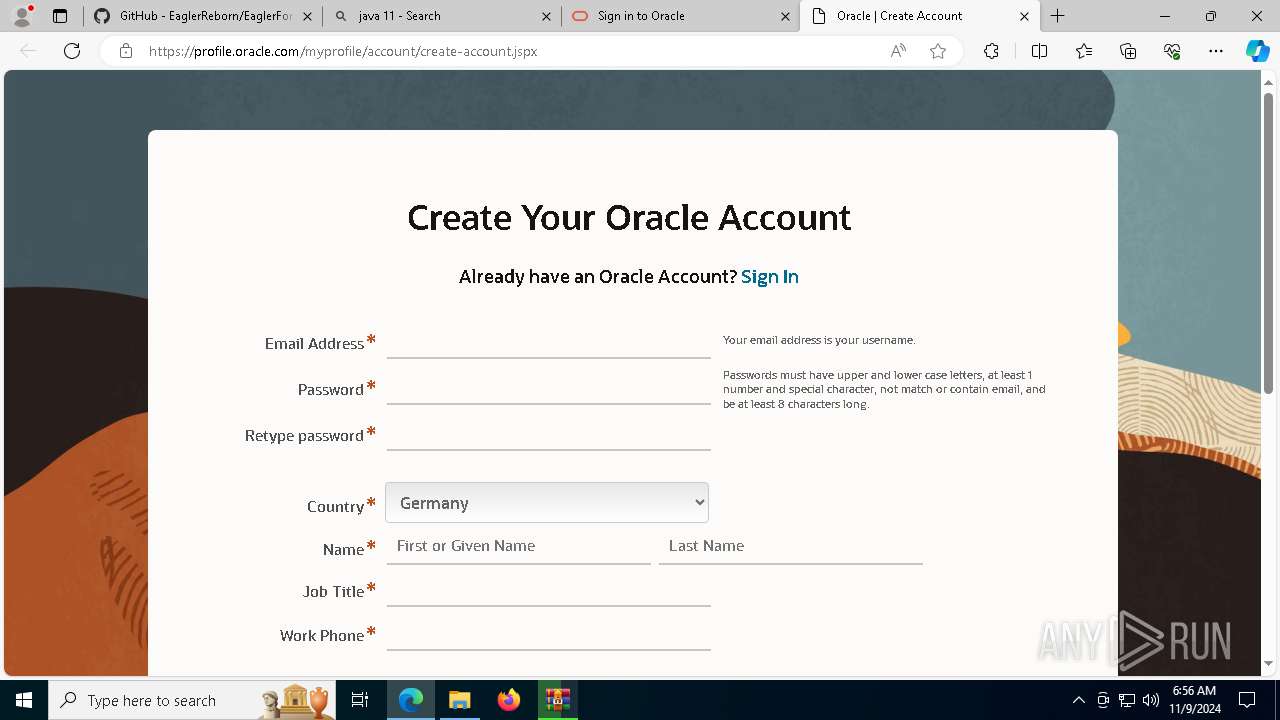
Task: Close the GitHub EaglerReborn tab
Action: pyautogui.click(x=307, y=16)
